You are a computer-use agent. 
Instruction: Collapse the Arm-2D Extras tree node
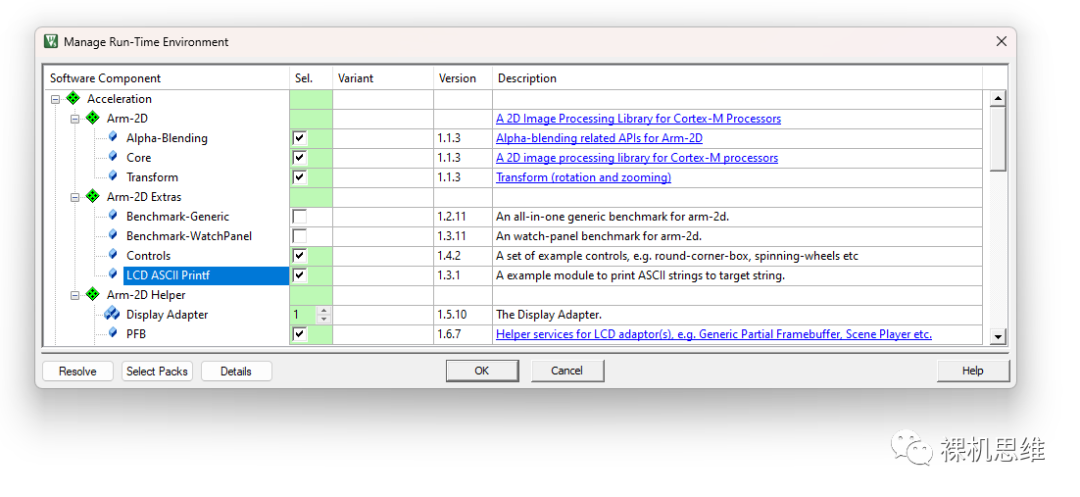tap(75, 197)
